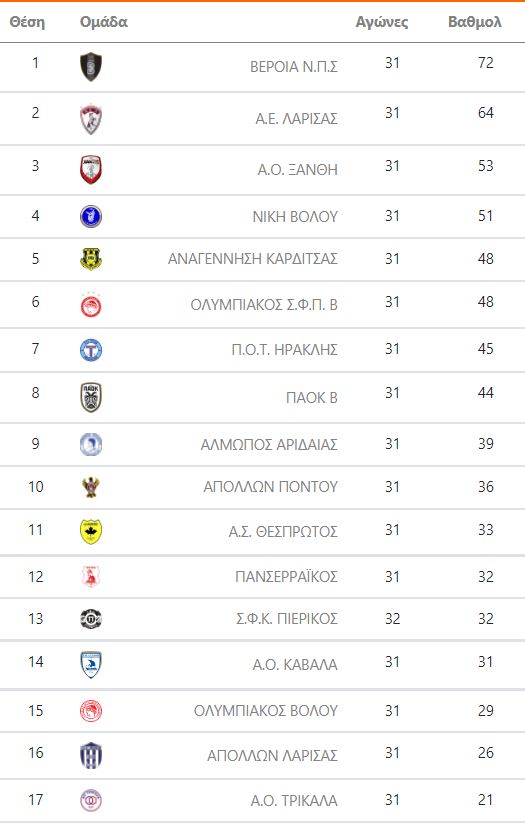Open the ΑΛΜΩΠΟΣ ΑΡΙΔΑΙΑΣ team link
525x826 pixels.
coord(269,445)
